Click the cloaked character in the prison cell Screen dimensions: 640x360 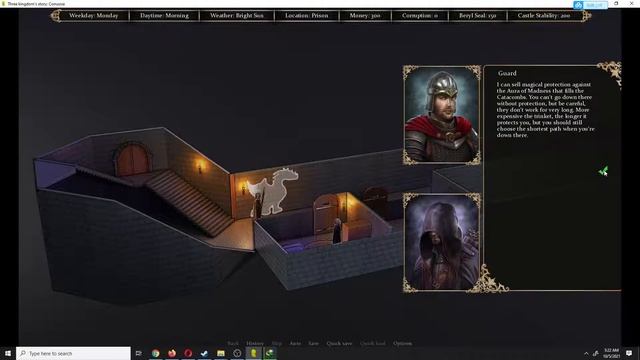click(x=337, y=231)
